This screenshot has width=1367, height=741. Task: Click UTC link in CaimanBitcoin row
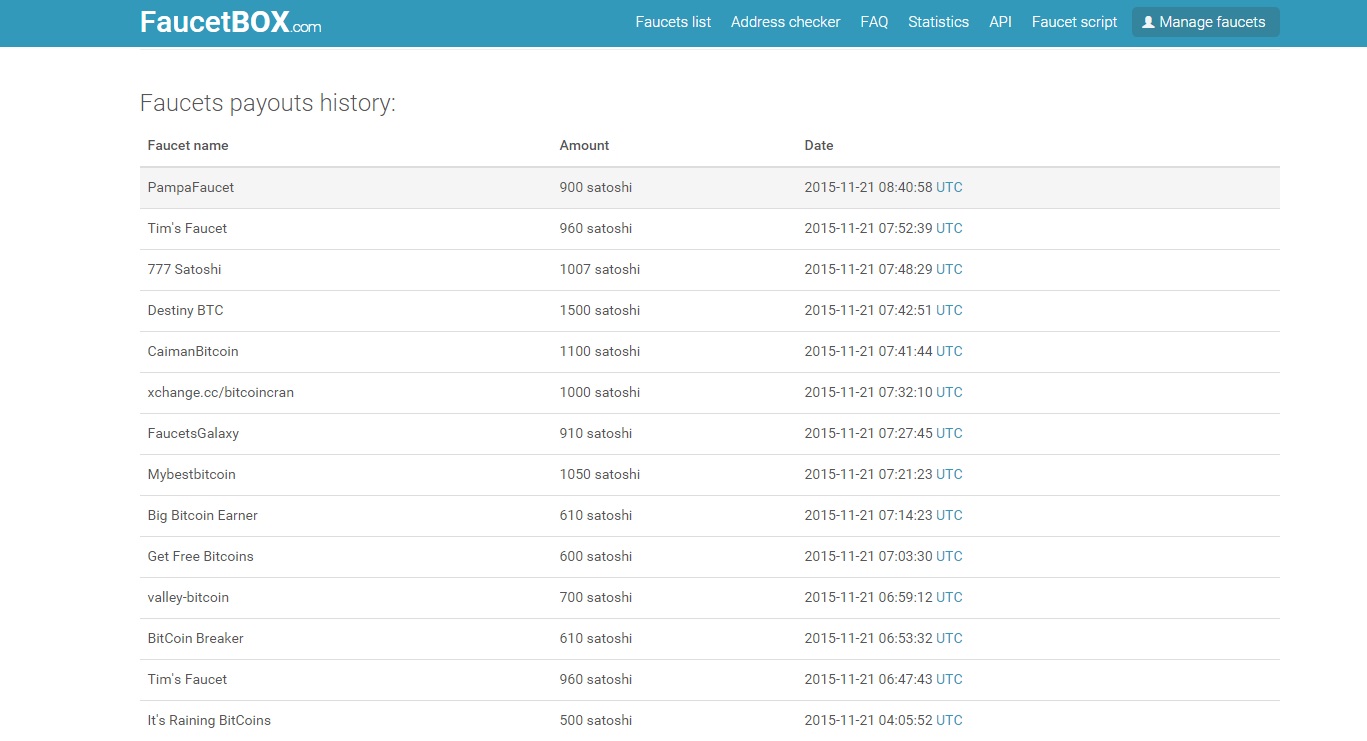949,351
